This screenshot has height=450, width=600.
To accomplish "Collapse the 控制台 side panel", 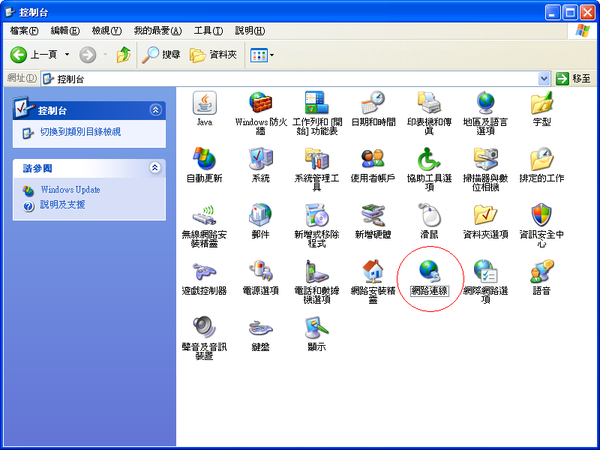I will pyautogui.click(x=155, y=110).
